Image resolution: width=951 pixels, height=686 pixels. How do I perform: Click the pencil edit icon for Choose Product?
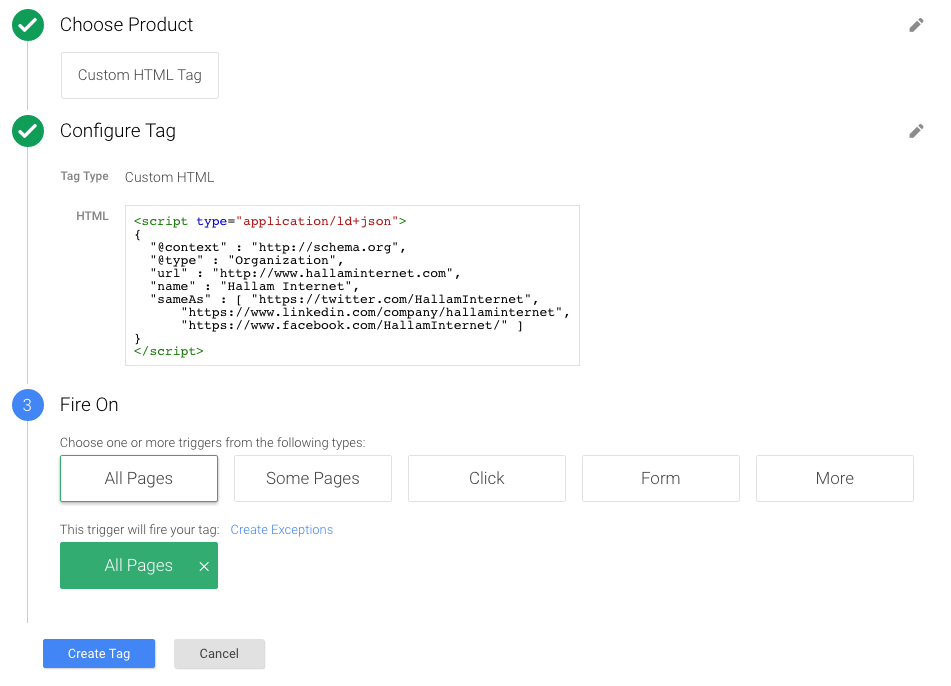(916, 25)
